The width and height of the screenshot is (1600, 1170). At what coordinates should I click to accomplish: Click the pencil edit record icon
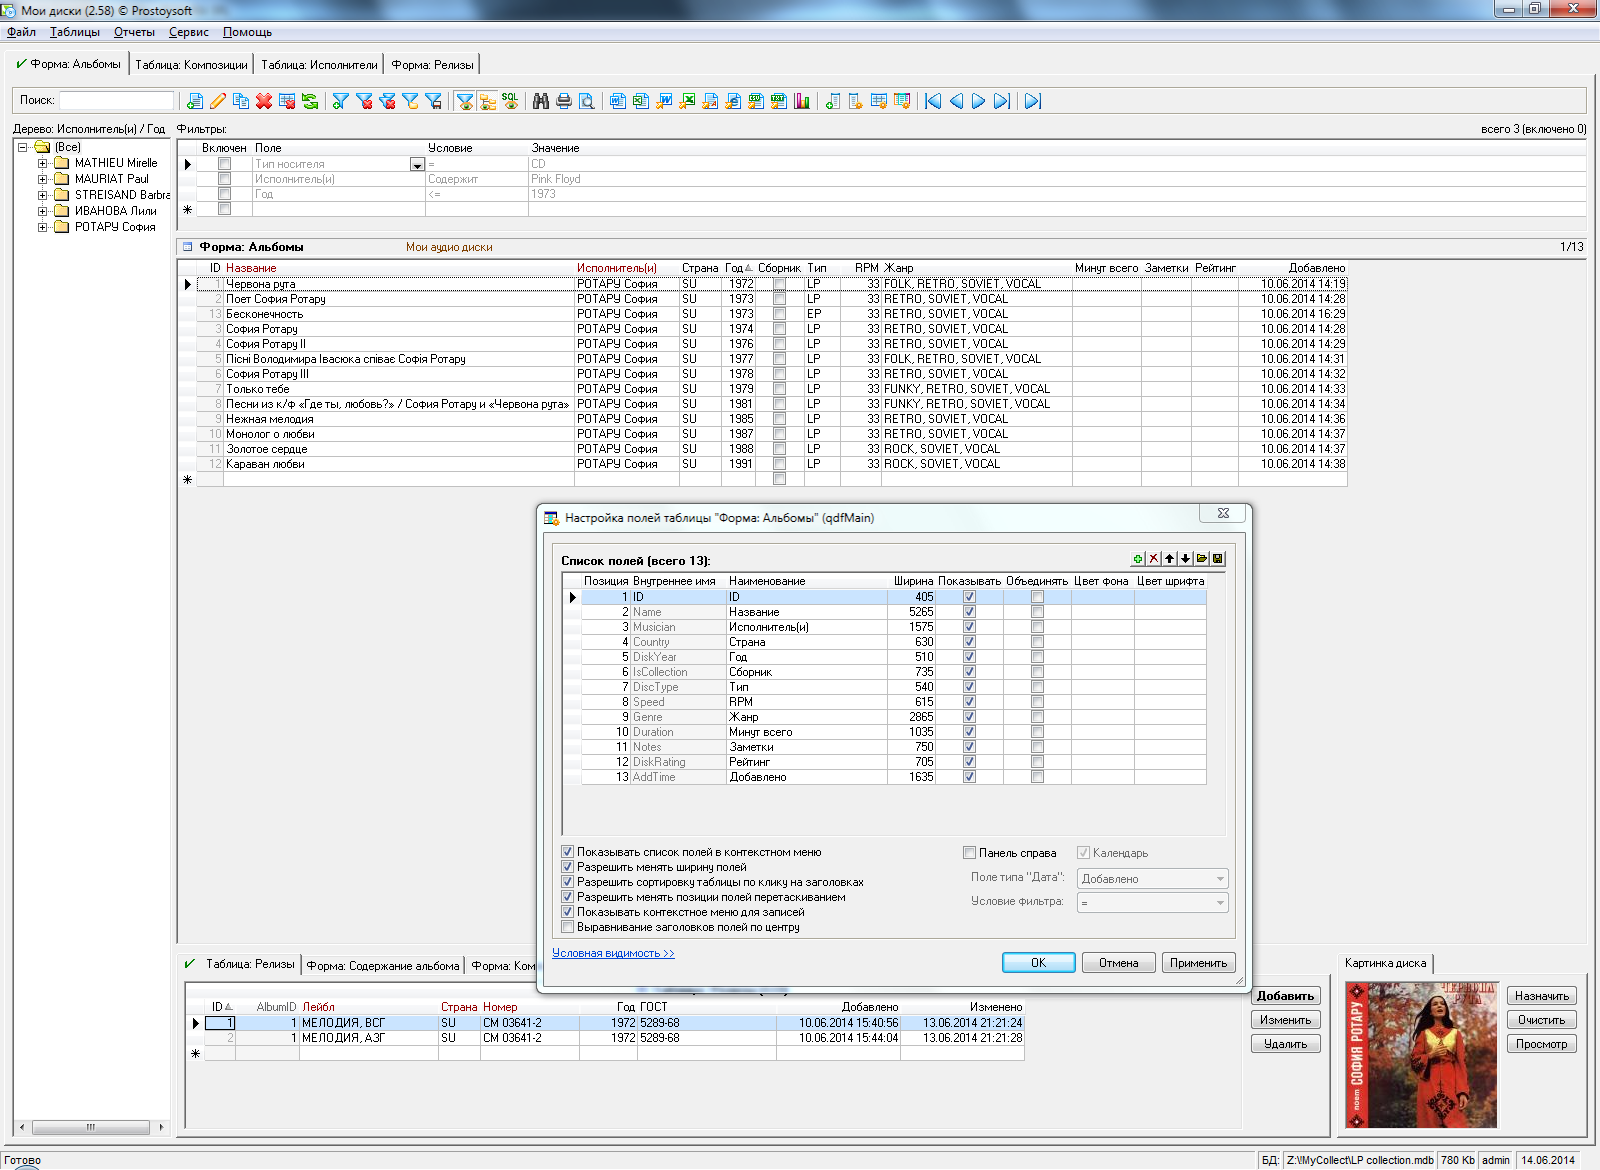[x=218, y=101]
